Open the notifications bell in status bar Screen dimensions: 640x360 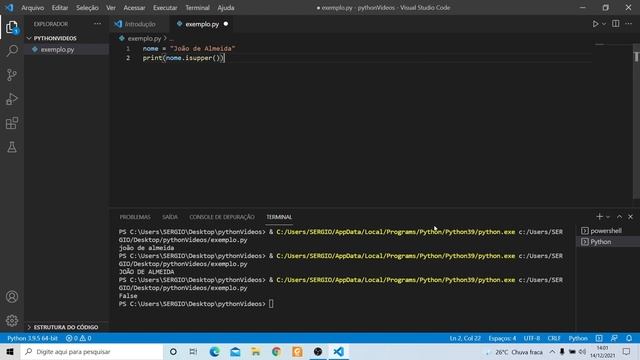pos(629,338)
